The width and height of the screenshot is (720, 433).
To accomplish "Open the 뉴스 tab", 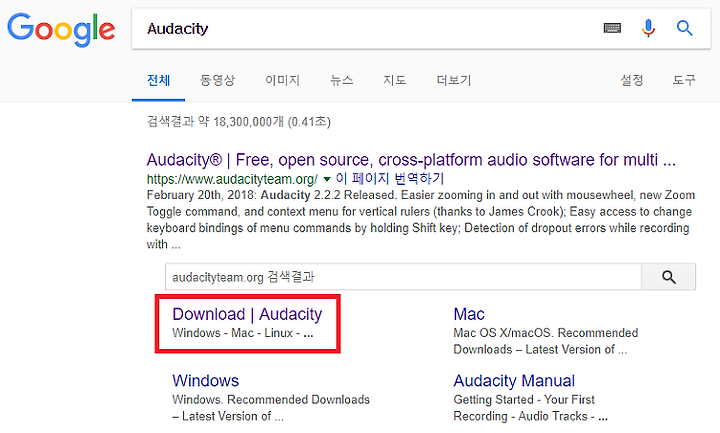I will point(342,80).
